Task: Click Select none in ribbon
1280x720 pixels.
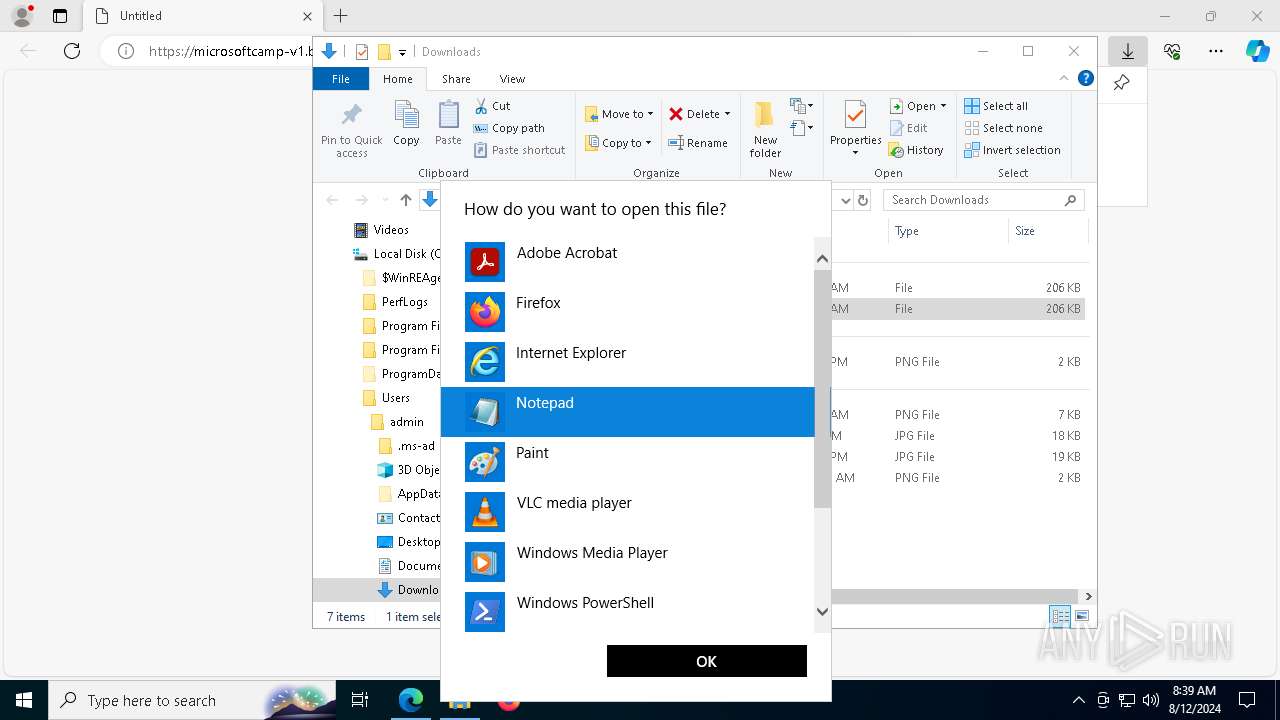Action: [x=1004, y=128]
